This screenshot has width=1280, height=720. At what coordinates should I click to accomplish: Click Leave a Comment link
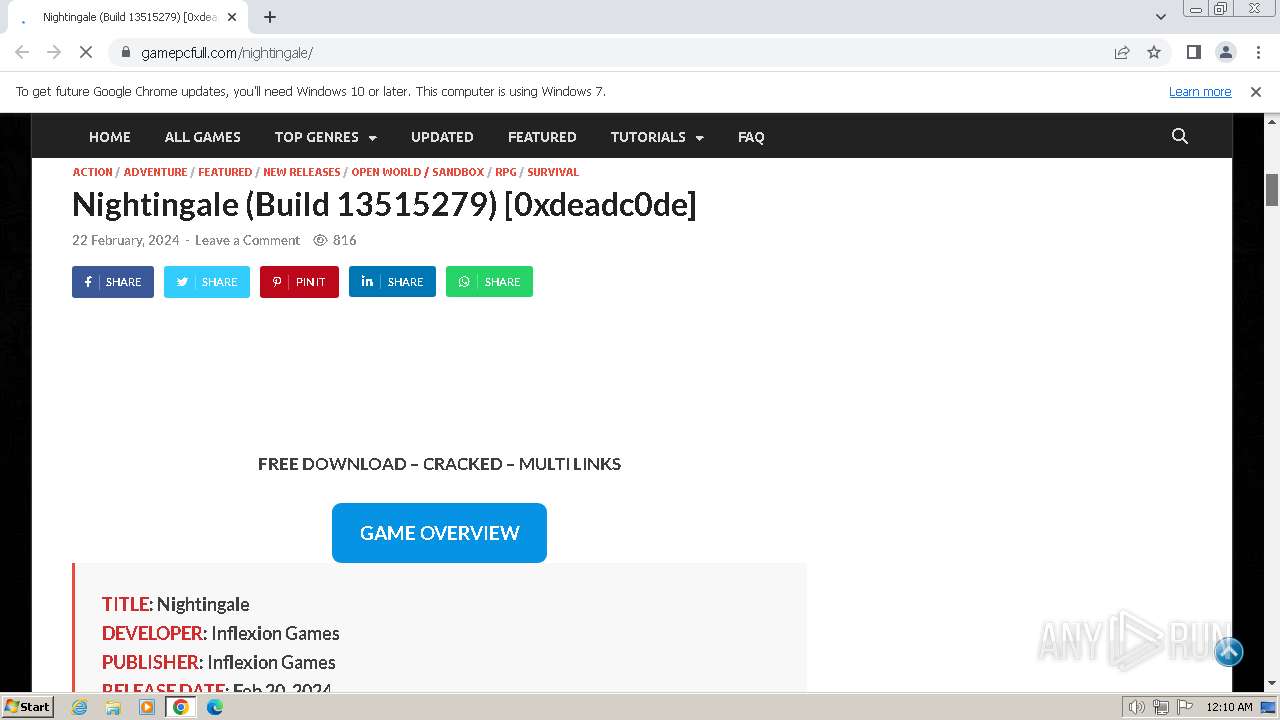click(x=247, y=240)
